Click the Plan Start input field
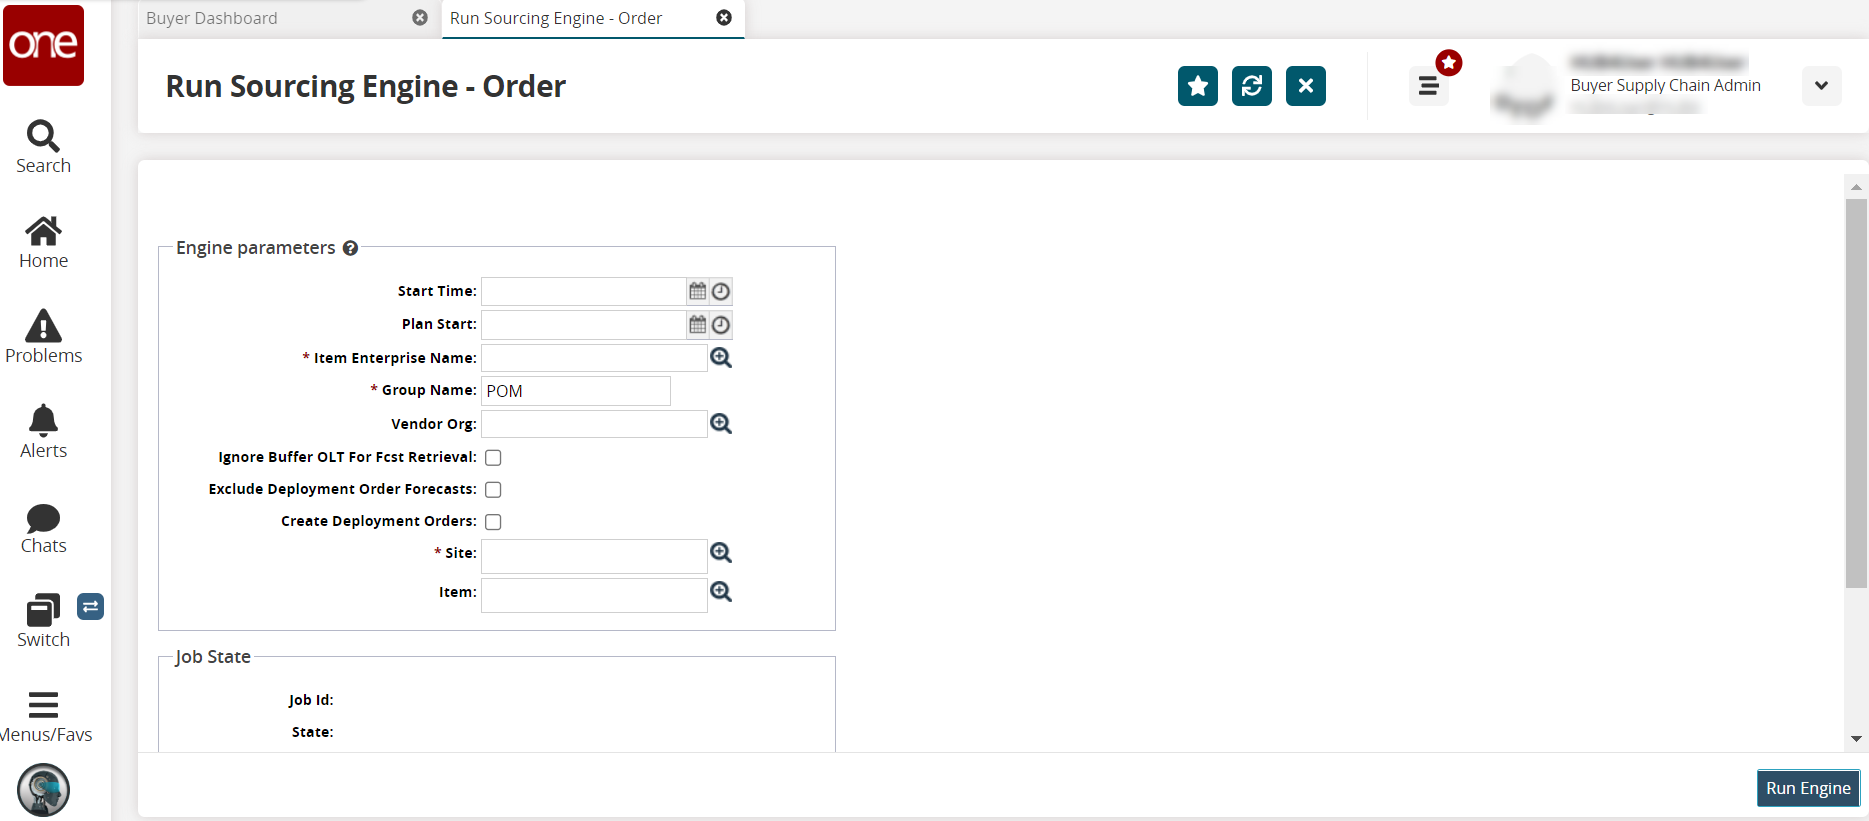The image size is (1869, 821). [x=583, y=324]
